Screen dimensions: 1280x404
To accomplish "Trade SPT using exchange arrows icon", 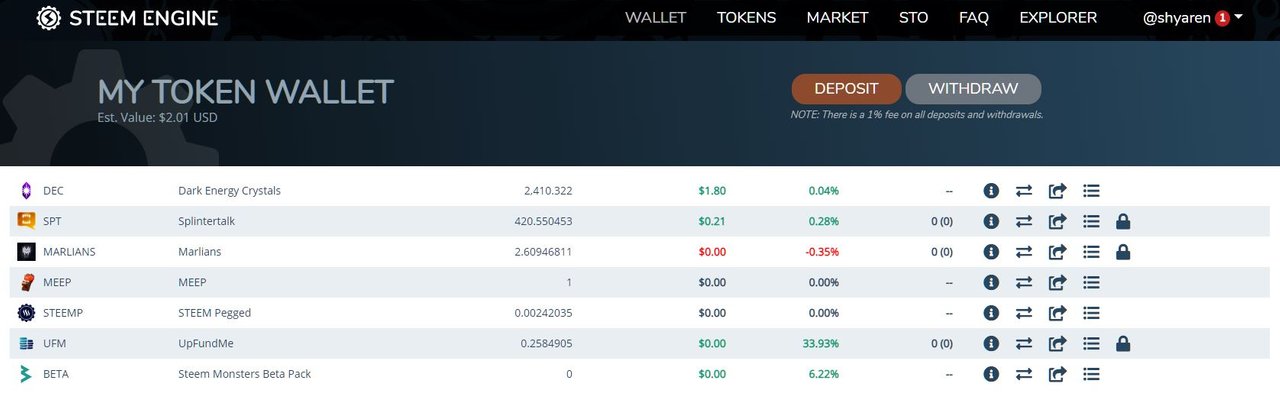I will (1024, 222).
